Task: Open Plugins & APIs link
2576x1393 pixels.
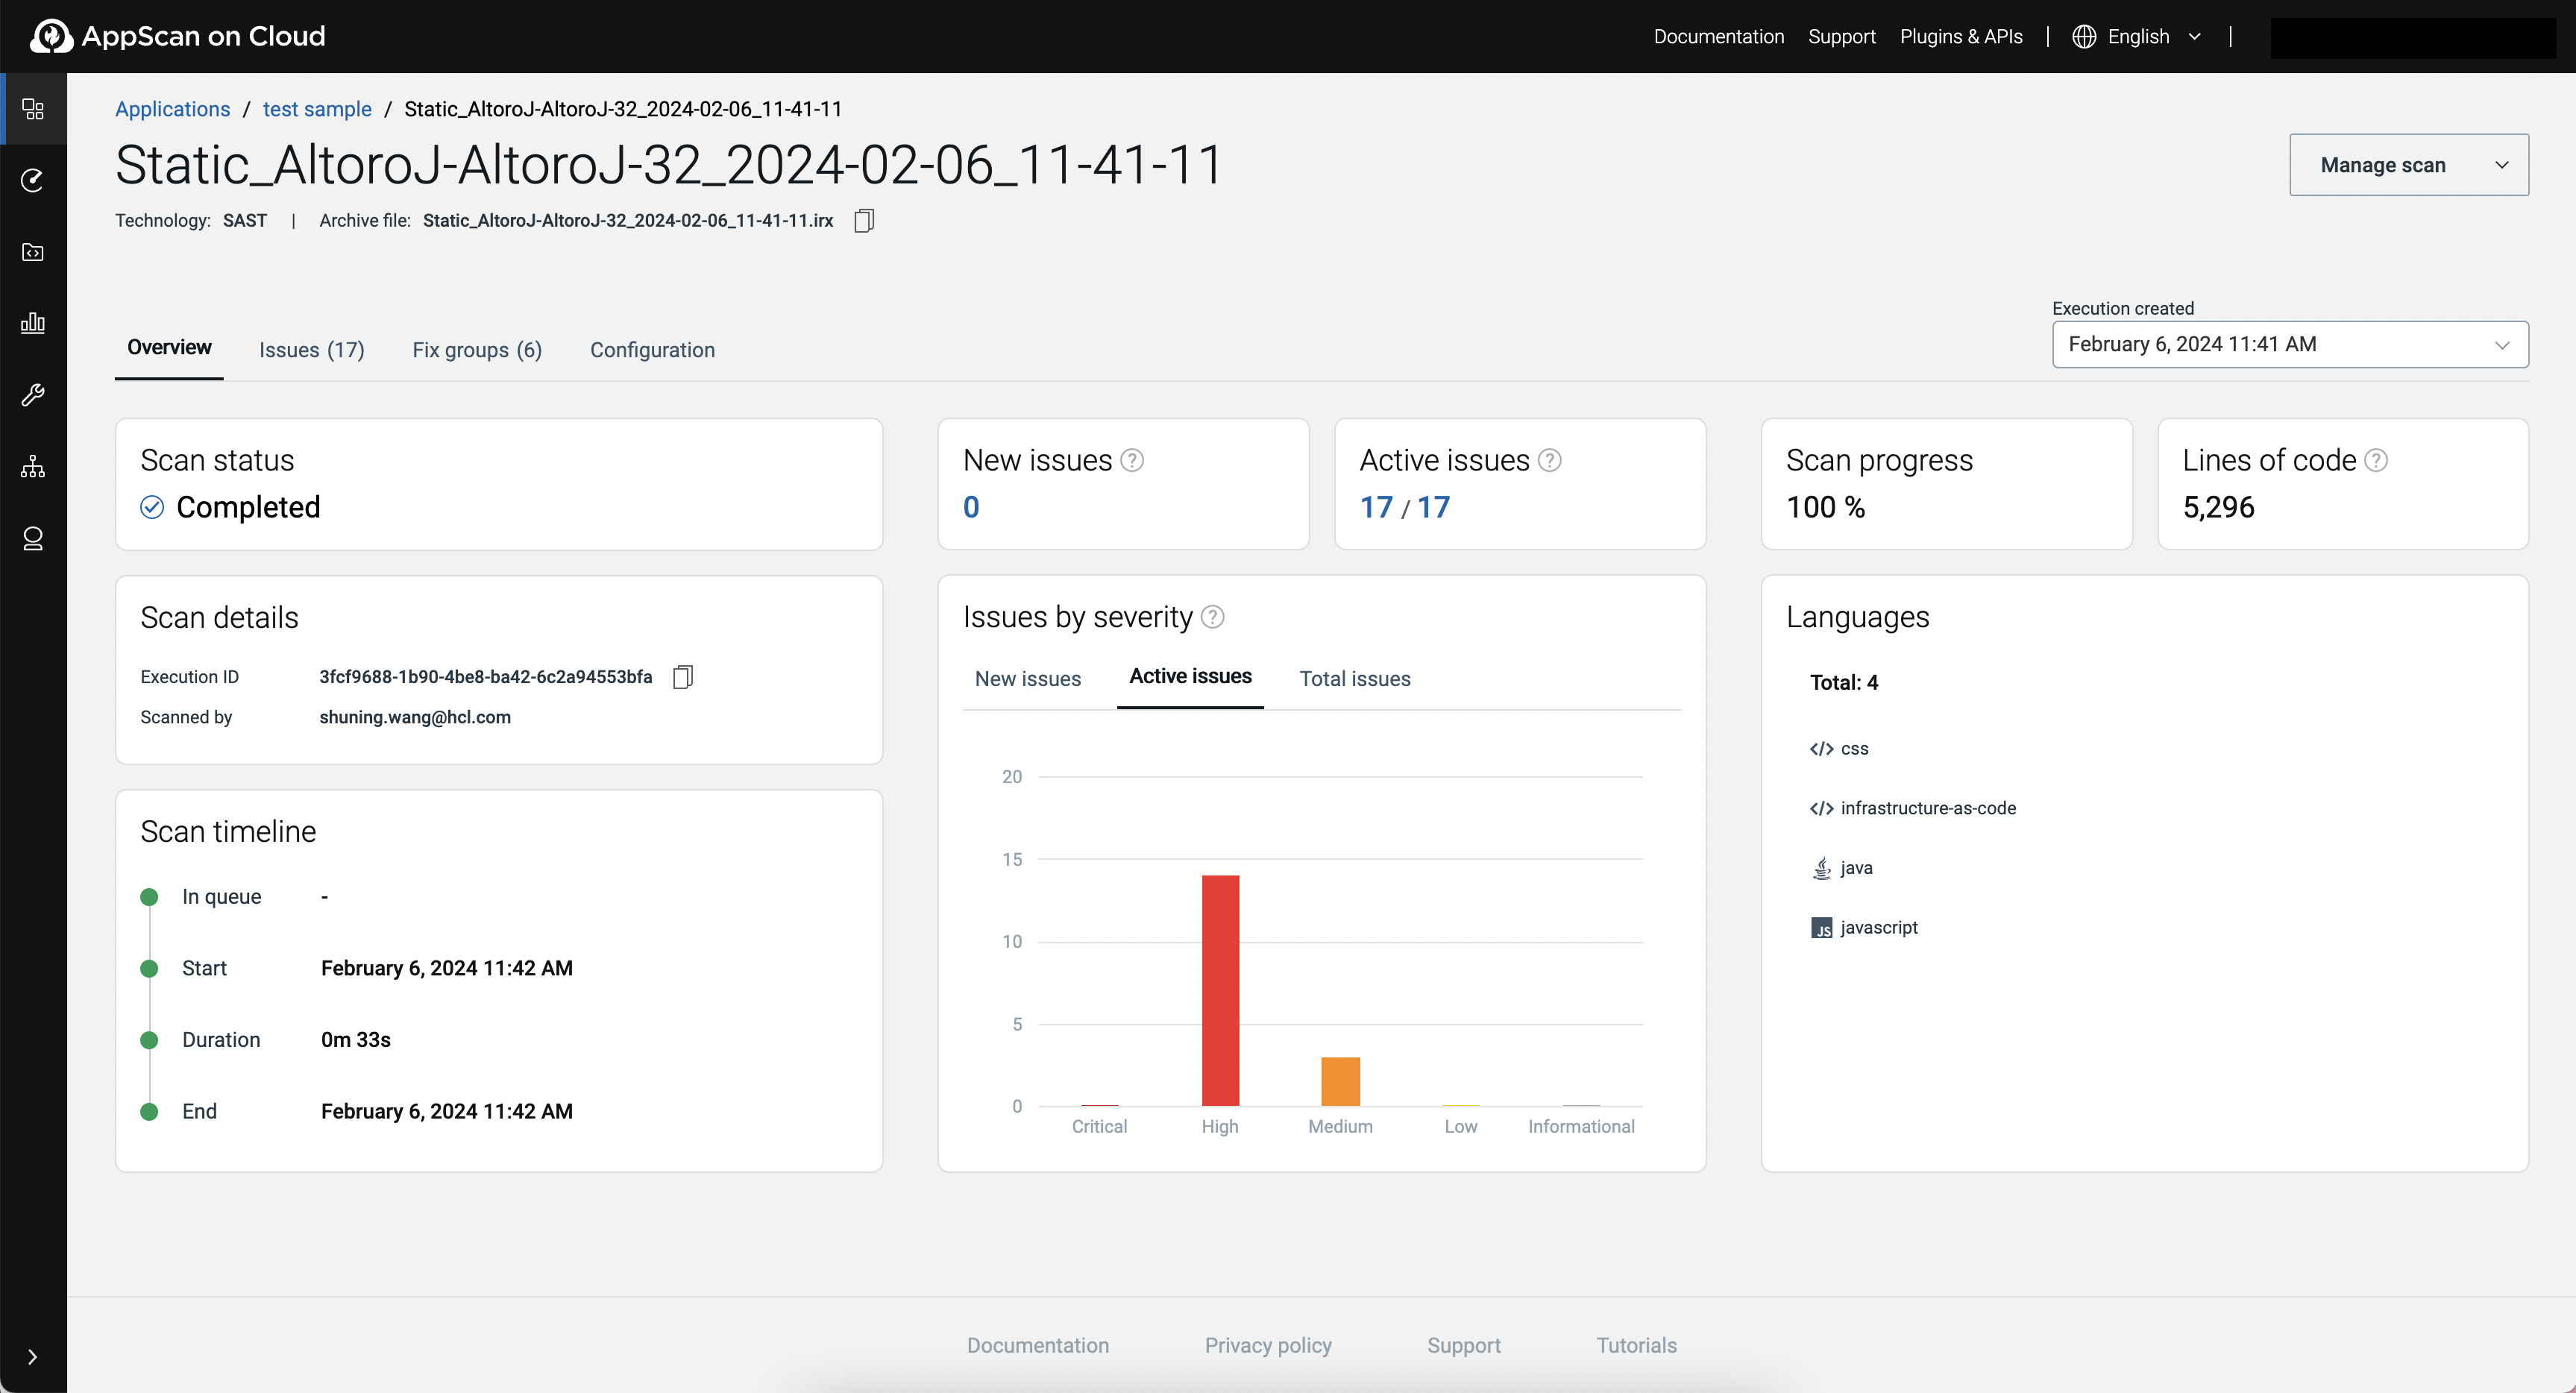Action: [1961, 37]
